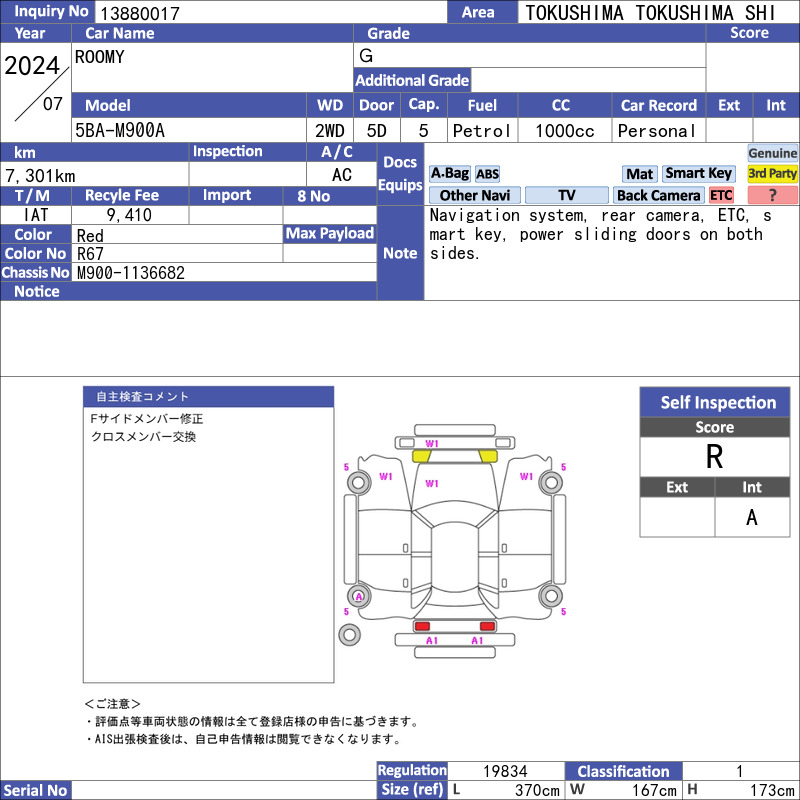800x800 pixels.
Task: Select the length value 370cm
Action: 537,790
